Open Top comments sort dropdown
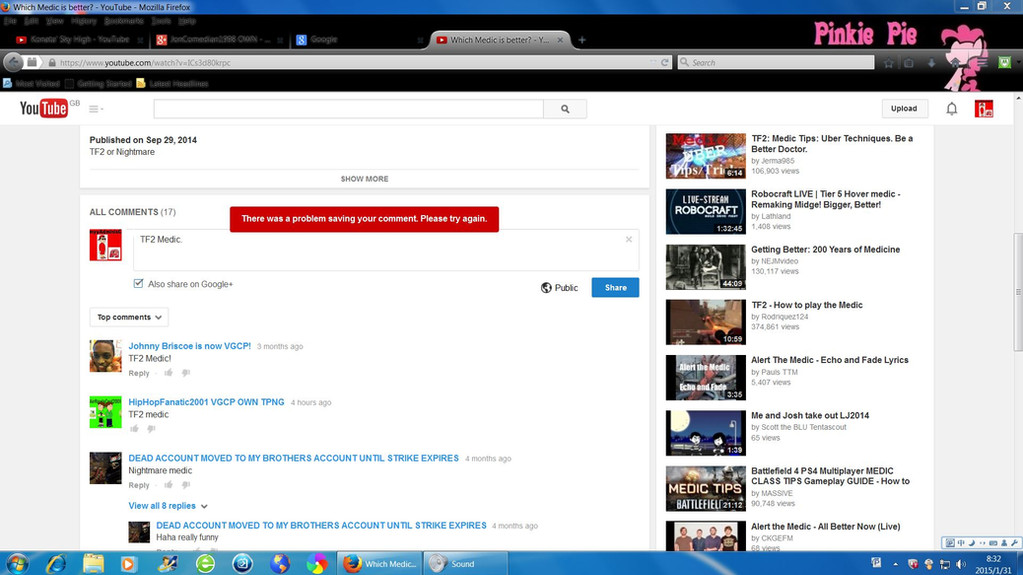Viewport: 1023px width, 575px height. 129,317
